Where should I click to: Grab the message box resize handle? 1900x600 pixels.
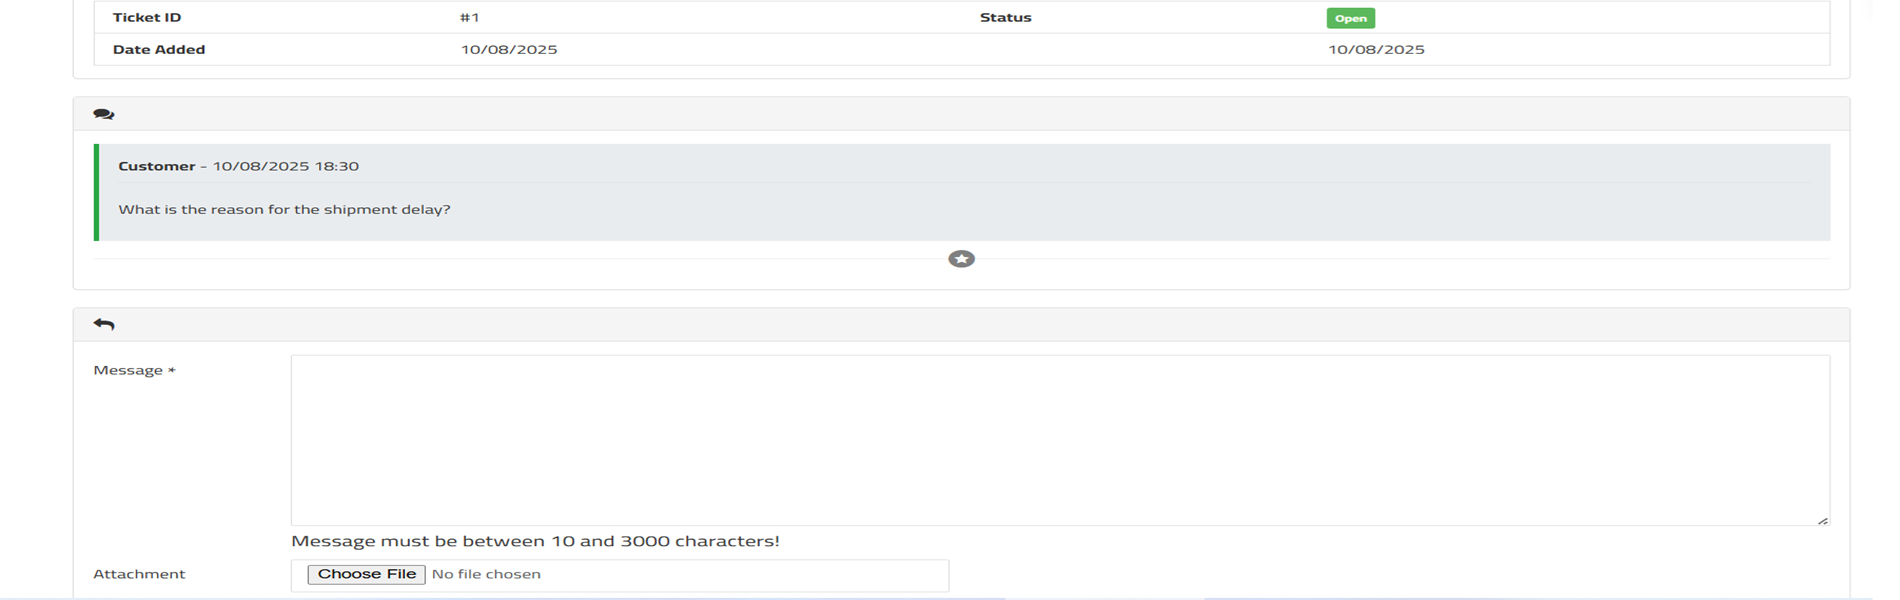[x=1822, y=520]
